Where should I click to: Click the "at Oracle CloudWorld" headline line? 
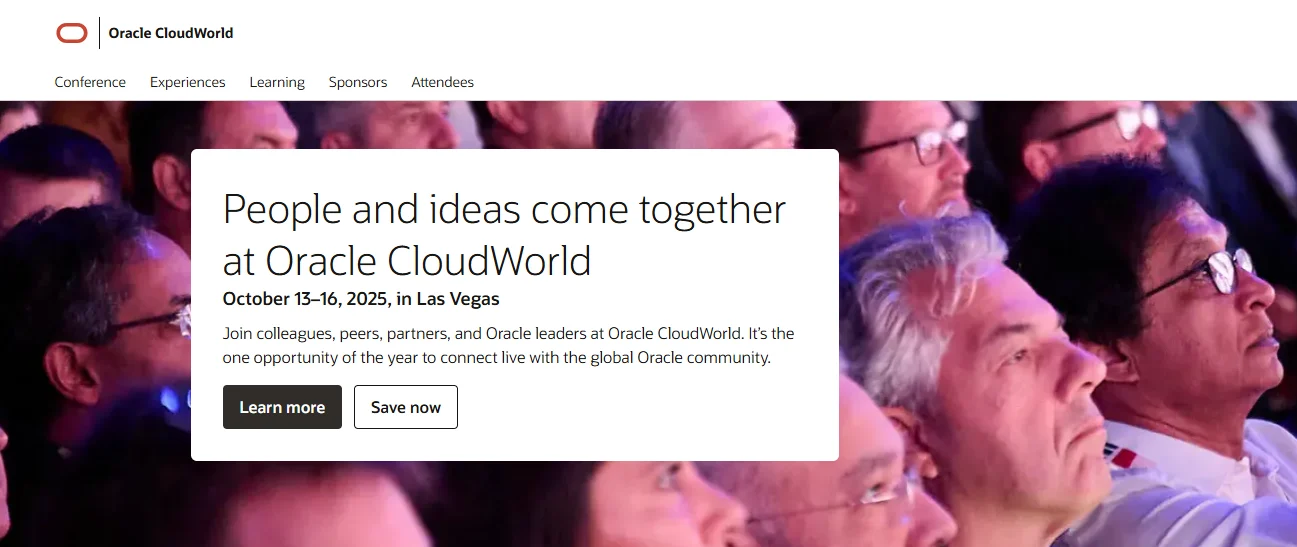tap(407, 261)
